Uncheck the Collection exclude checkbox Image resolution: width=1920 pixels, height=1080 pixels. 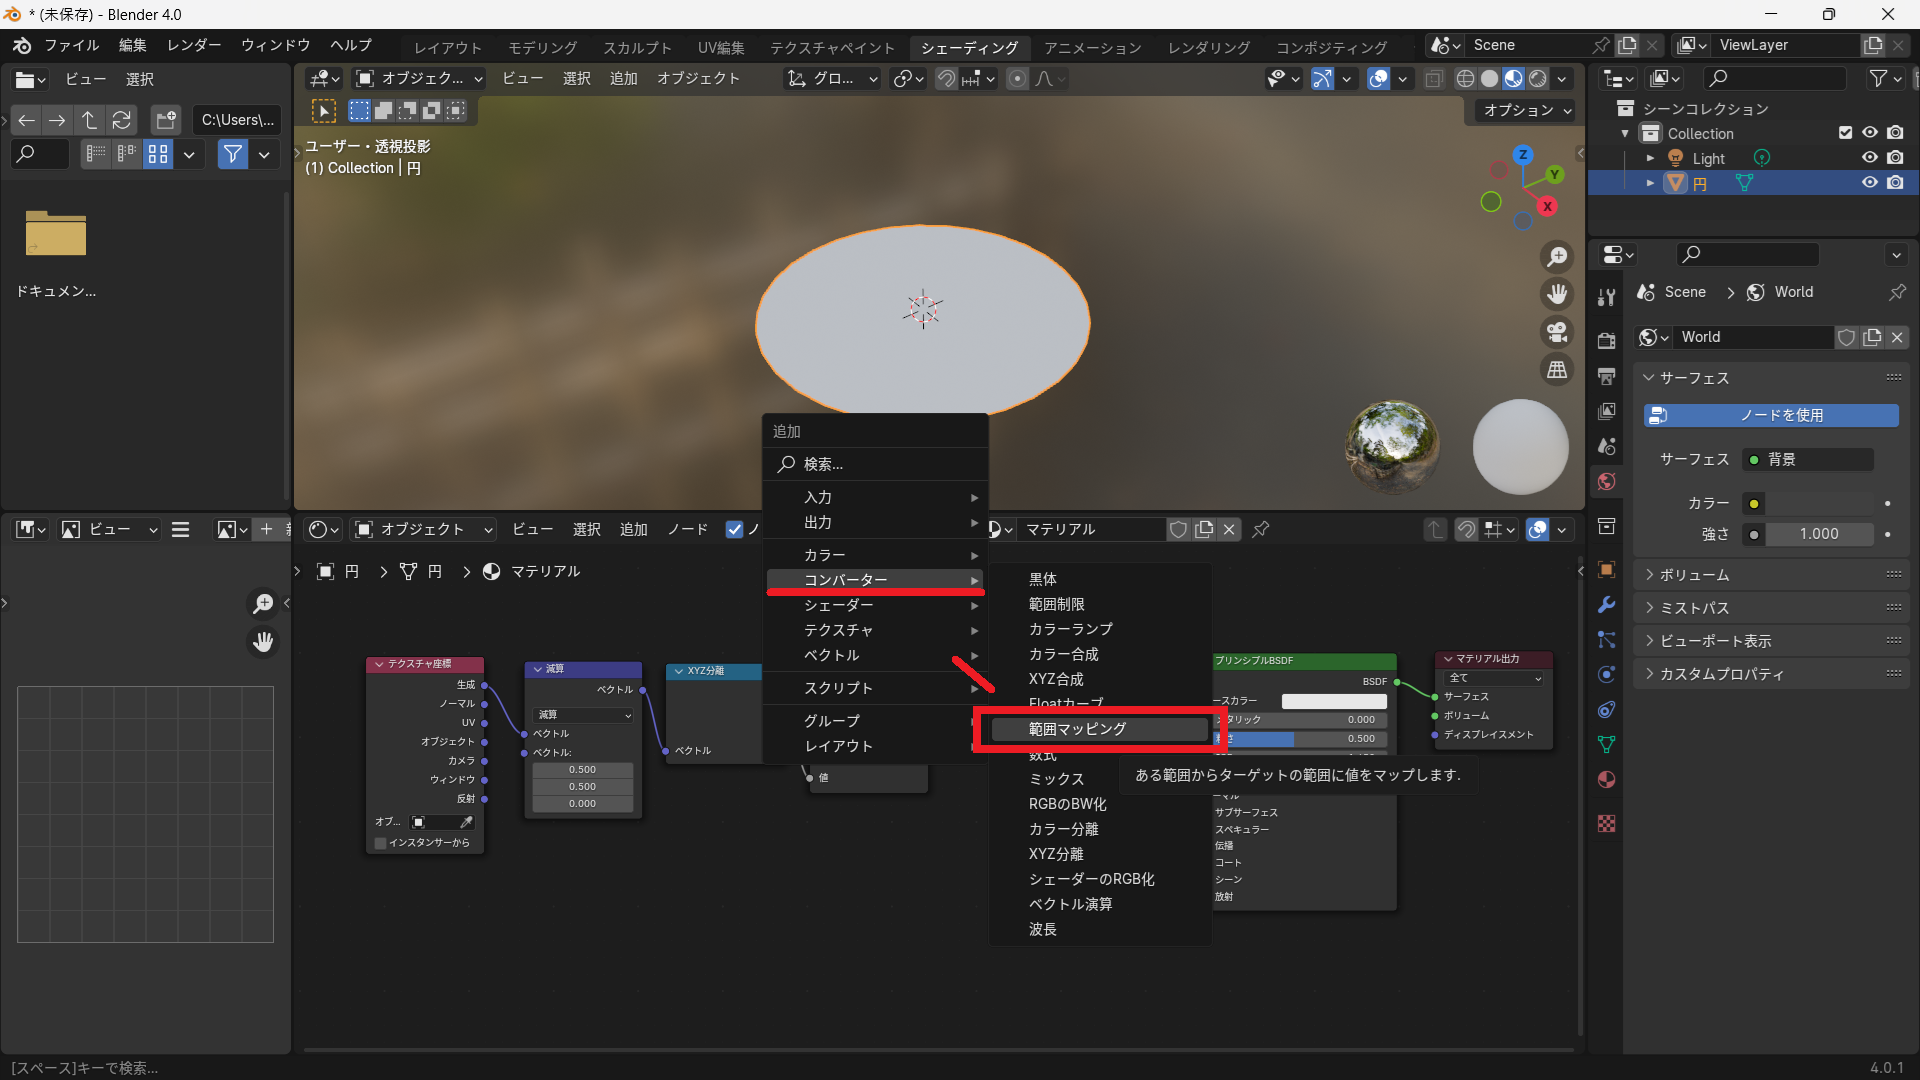click(1845, 133)
